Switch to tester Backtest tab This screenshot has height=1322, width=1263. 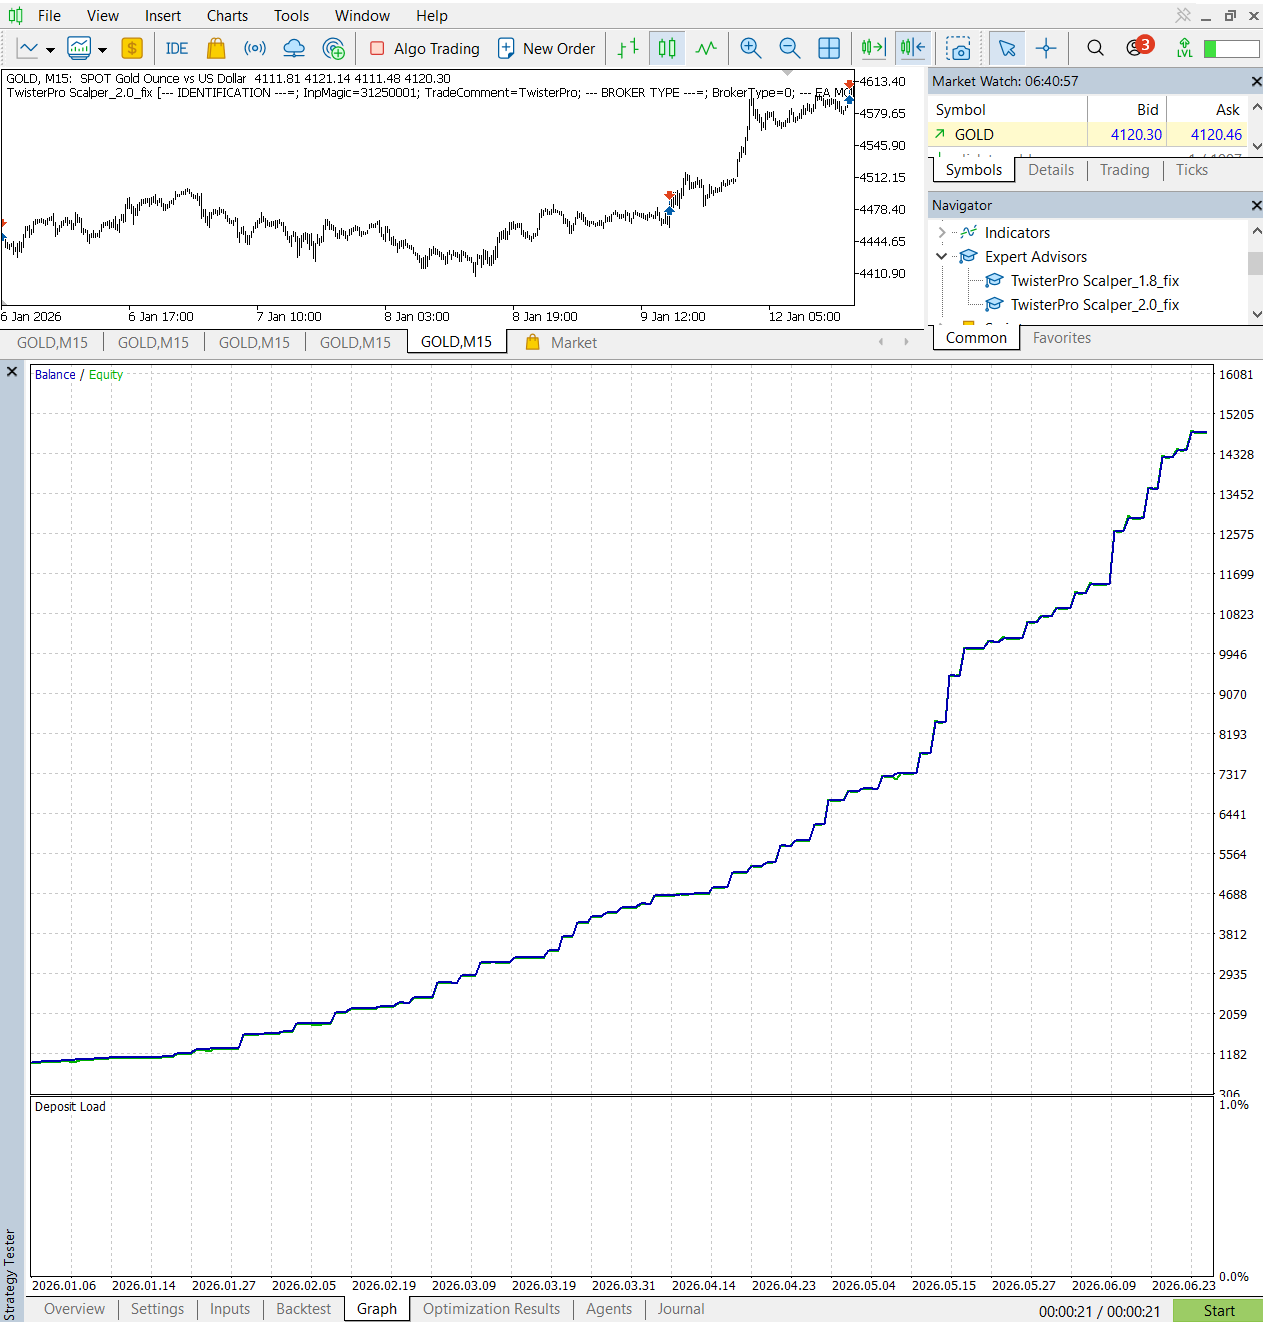[x=303, y=1309]
